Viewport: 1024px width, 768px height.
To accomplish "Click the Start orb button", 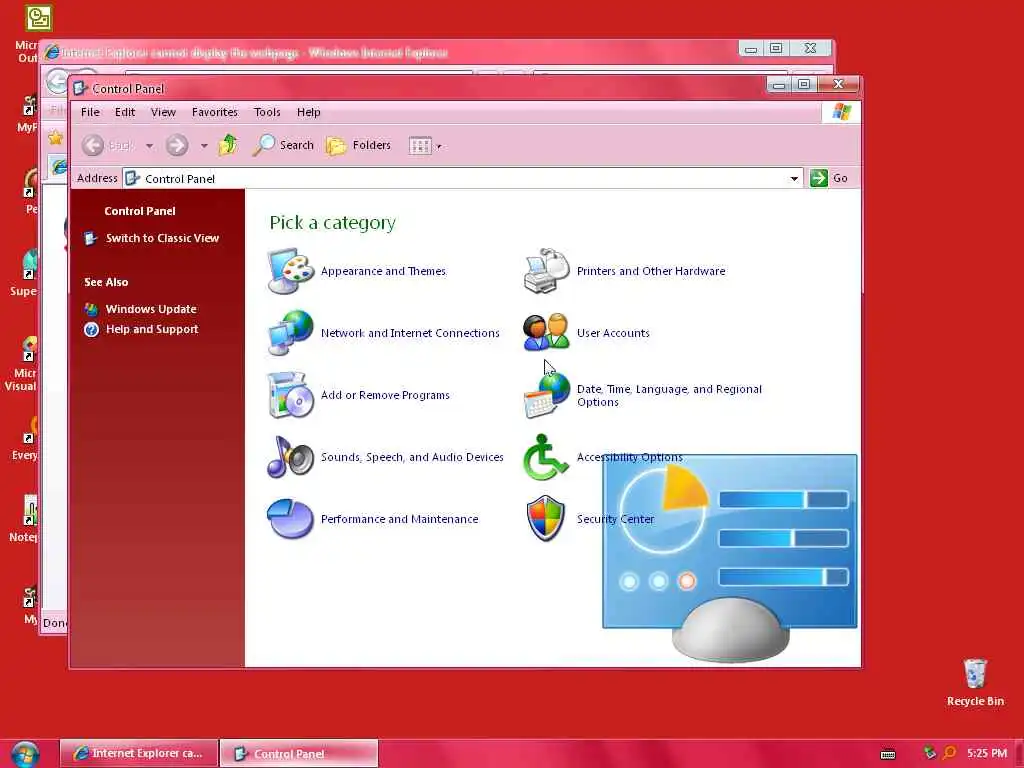I will click(x=25, y=754).
